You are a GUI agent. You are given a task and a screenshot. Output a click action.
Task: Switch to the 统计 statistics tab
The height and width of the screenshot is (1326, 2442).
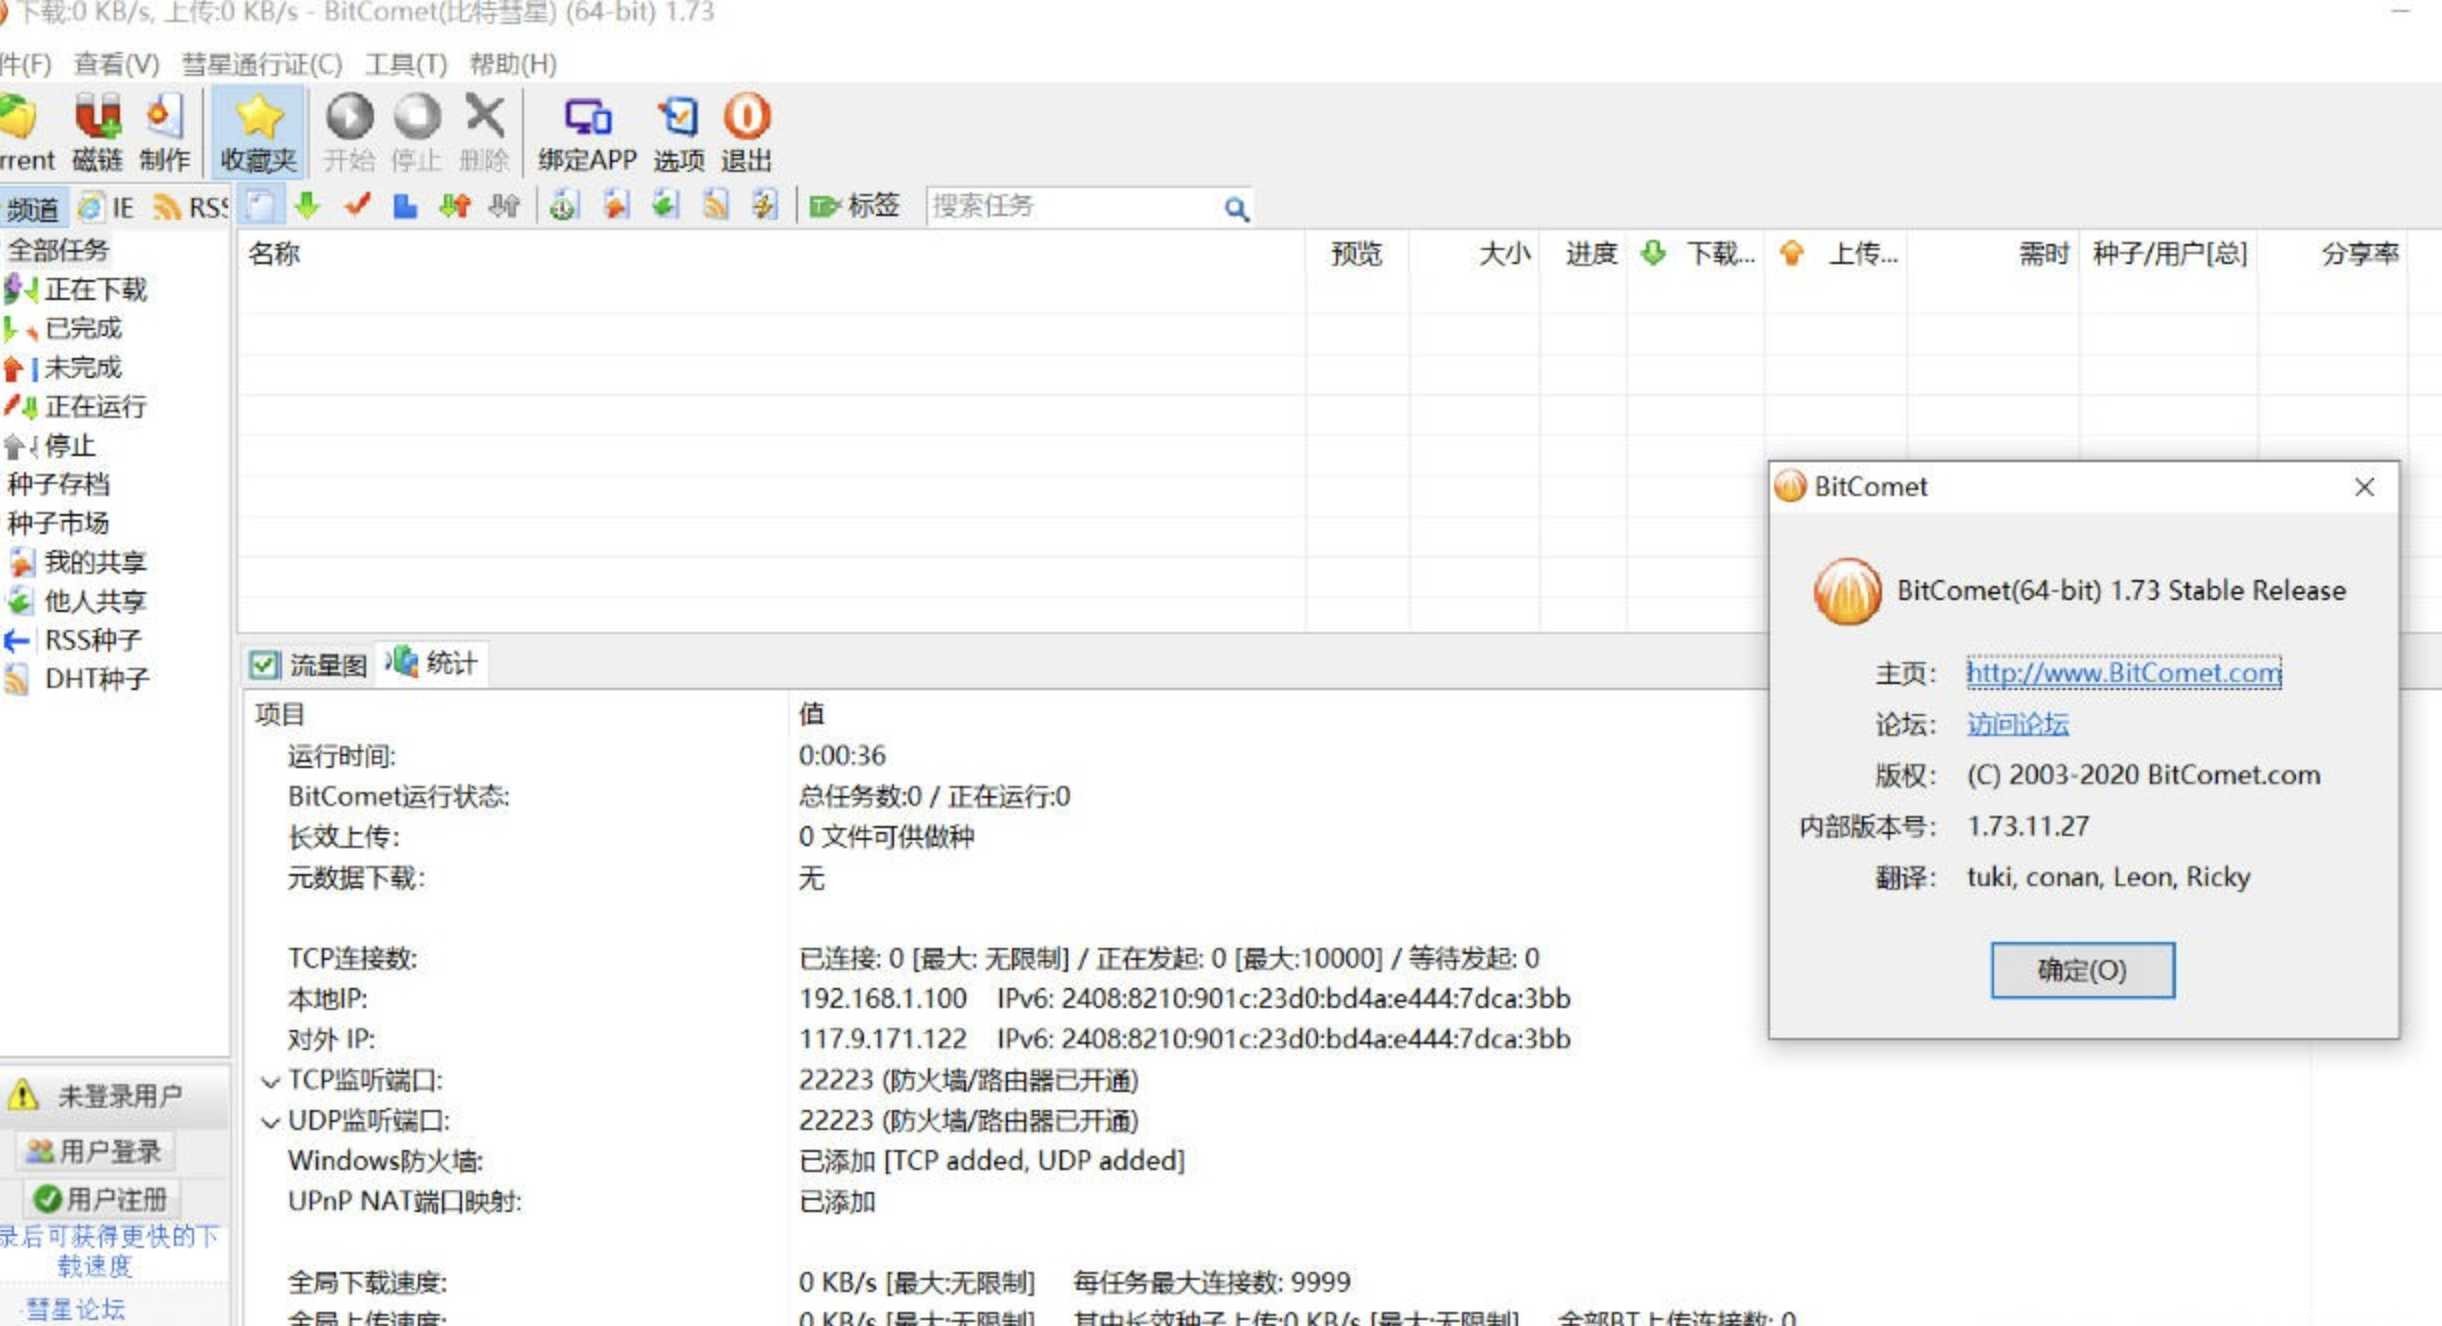click(x=432, y=663)
